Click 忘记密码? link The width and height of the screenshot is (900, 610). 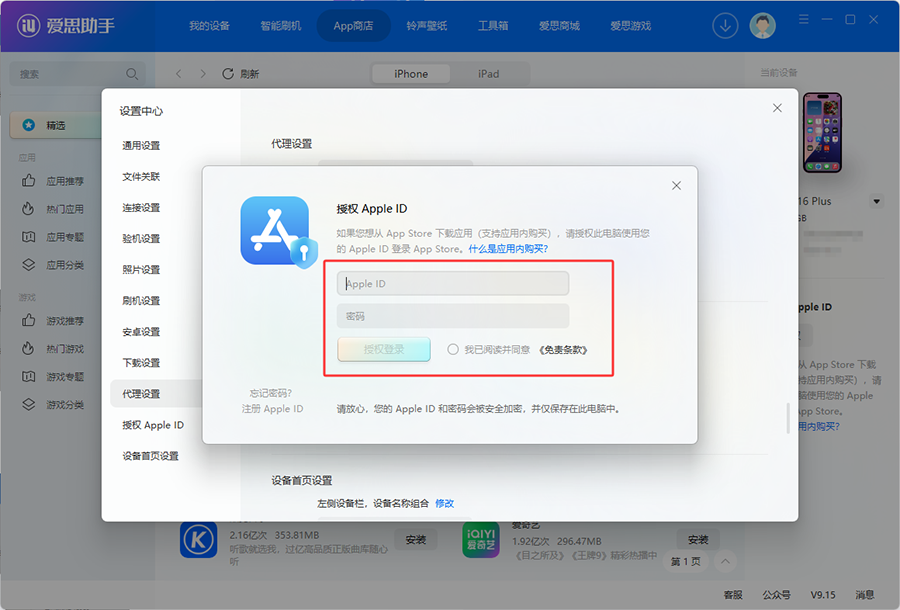tap(271, 393)
